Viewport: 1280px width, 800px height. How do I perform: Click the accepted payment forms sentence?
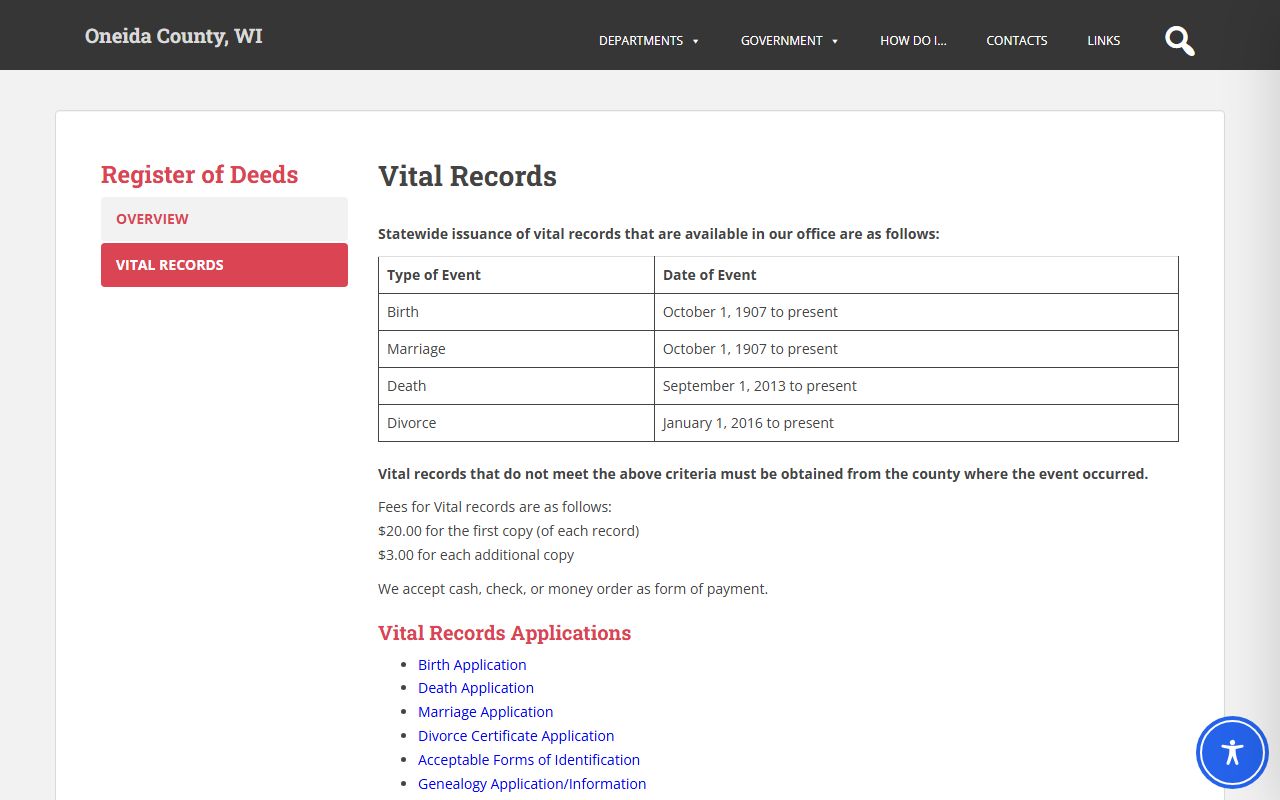pos(573,589)
